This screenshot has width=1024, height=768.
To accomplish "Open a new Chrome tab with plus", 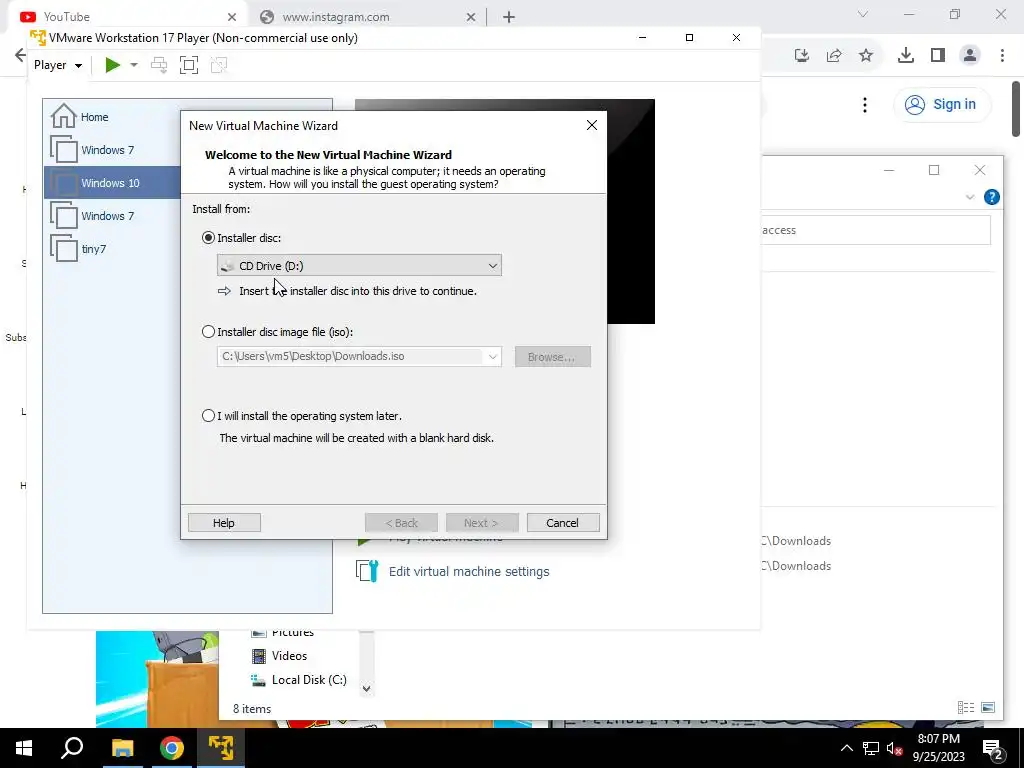I will coord(509,17).
